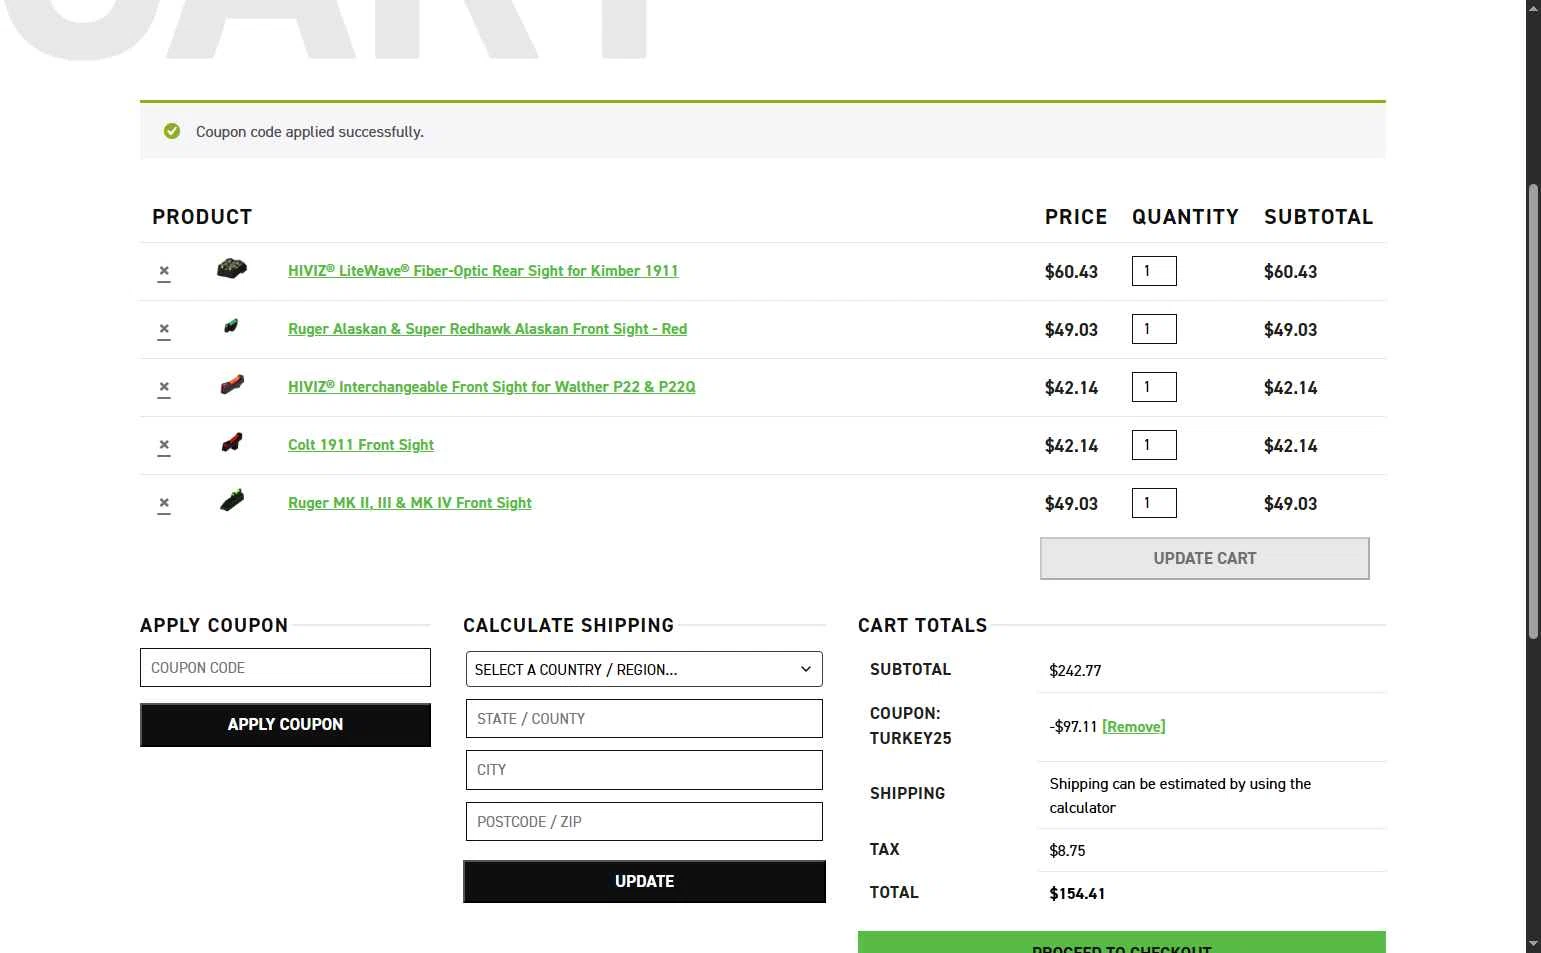Select the Colt 1911 Front Sight subtotal $42.14
The height and width of the screenshot is (953, 1541).
(1290, 446)
